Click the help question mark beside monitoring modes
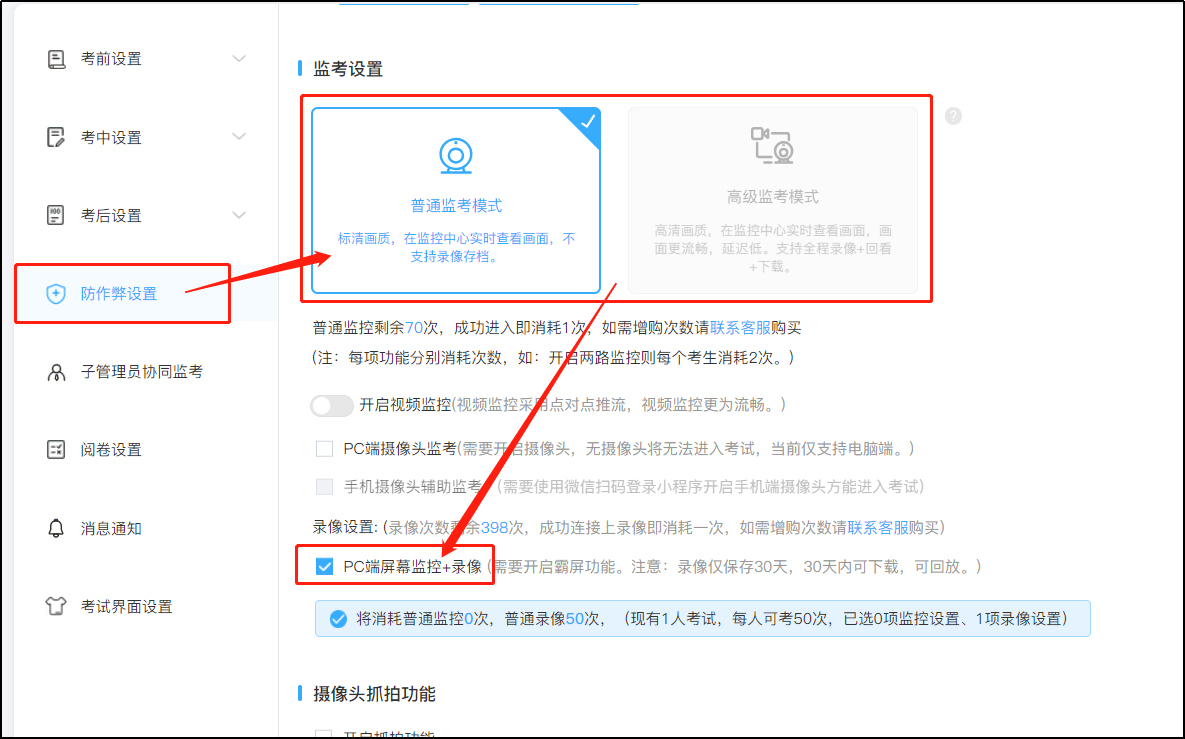 (x=953, y=116)
